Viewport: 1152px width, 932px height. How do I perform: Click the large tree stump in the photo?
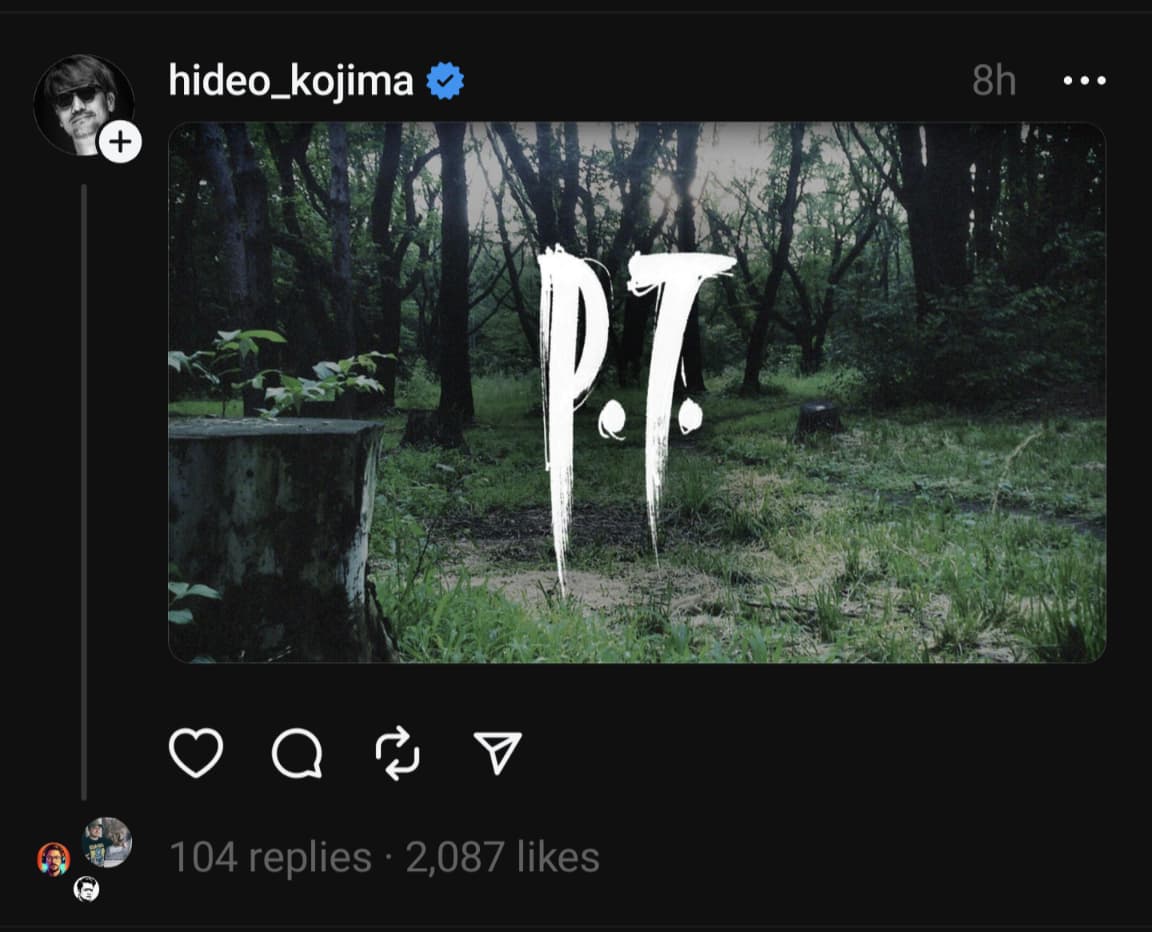click(x=276, y=536)
